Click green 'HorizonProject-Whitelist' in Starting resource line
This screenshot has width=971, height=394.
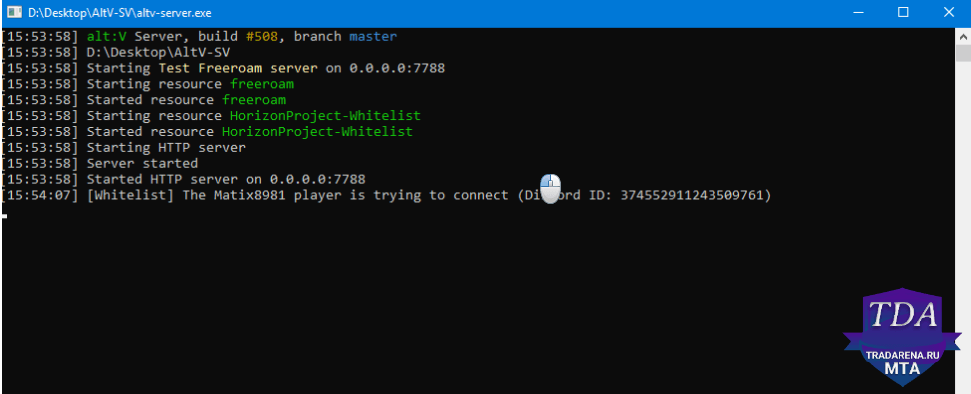pos(325,116)
